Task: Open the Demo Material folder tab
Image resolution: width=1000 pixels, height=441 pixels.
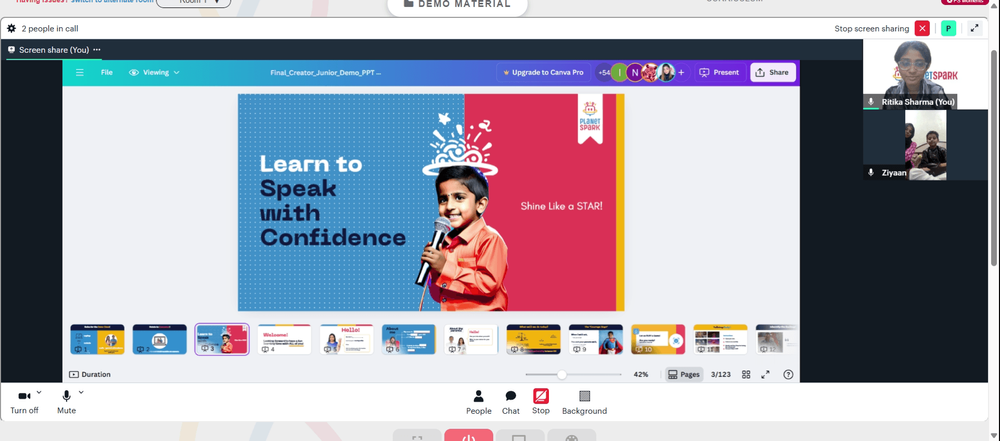Action: point(457,4)
